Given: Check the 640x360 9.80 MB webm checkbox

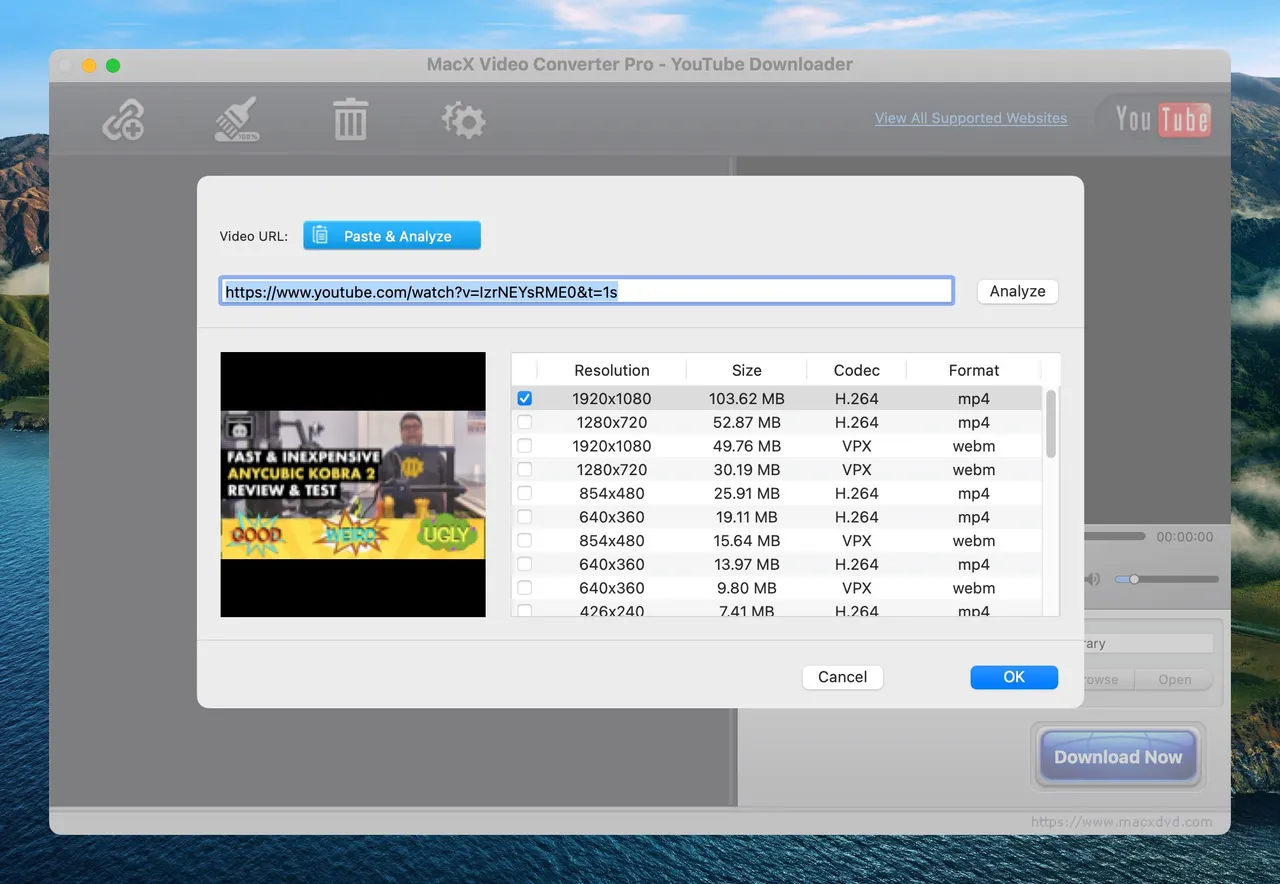Looking at the screenshot, I should point(524,588).
